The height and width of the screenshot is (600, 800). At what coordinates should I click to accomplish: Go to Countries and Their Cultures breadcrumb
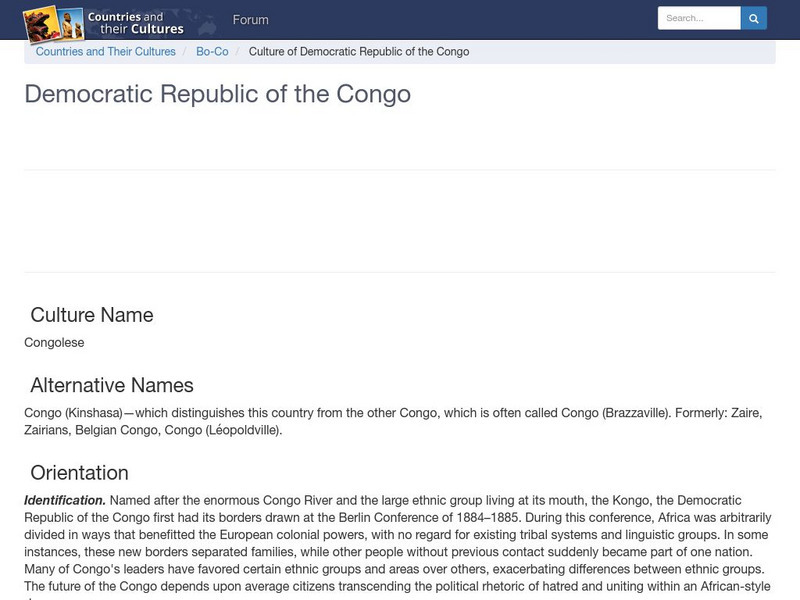[105, 52]
